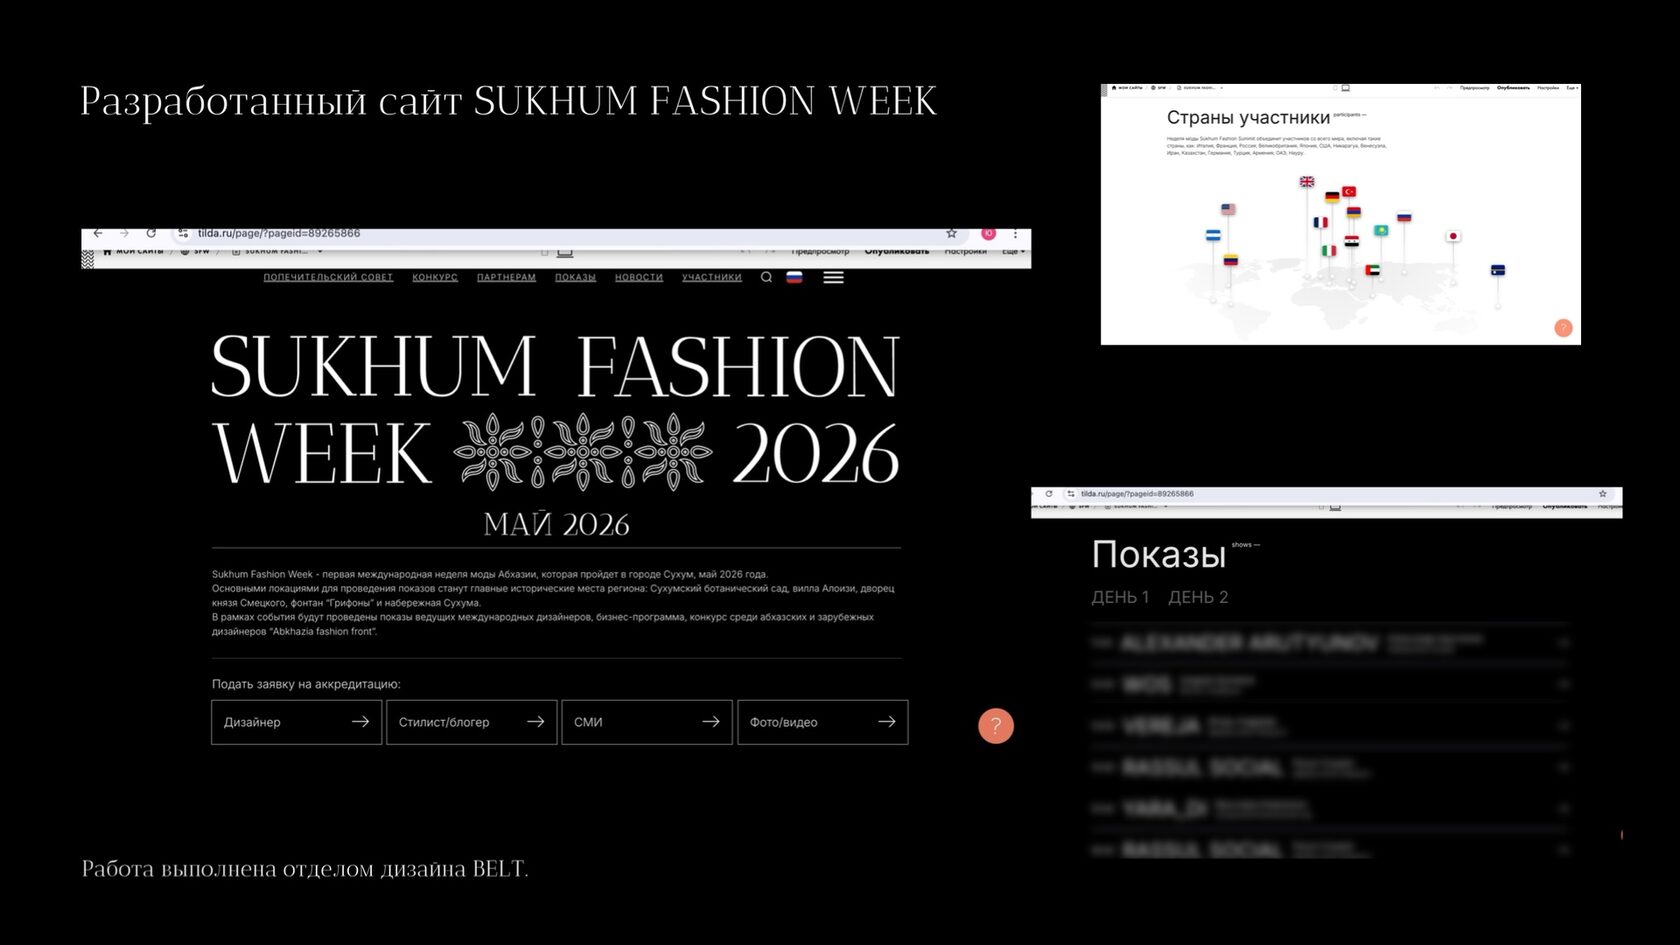Apply for accreditation as Дизайнер
Image resolution: width=1680 pixels, height=945 pixels.
coord(296,722)
